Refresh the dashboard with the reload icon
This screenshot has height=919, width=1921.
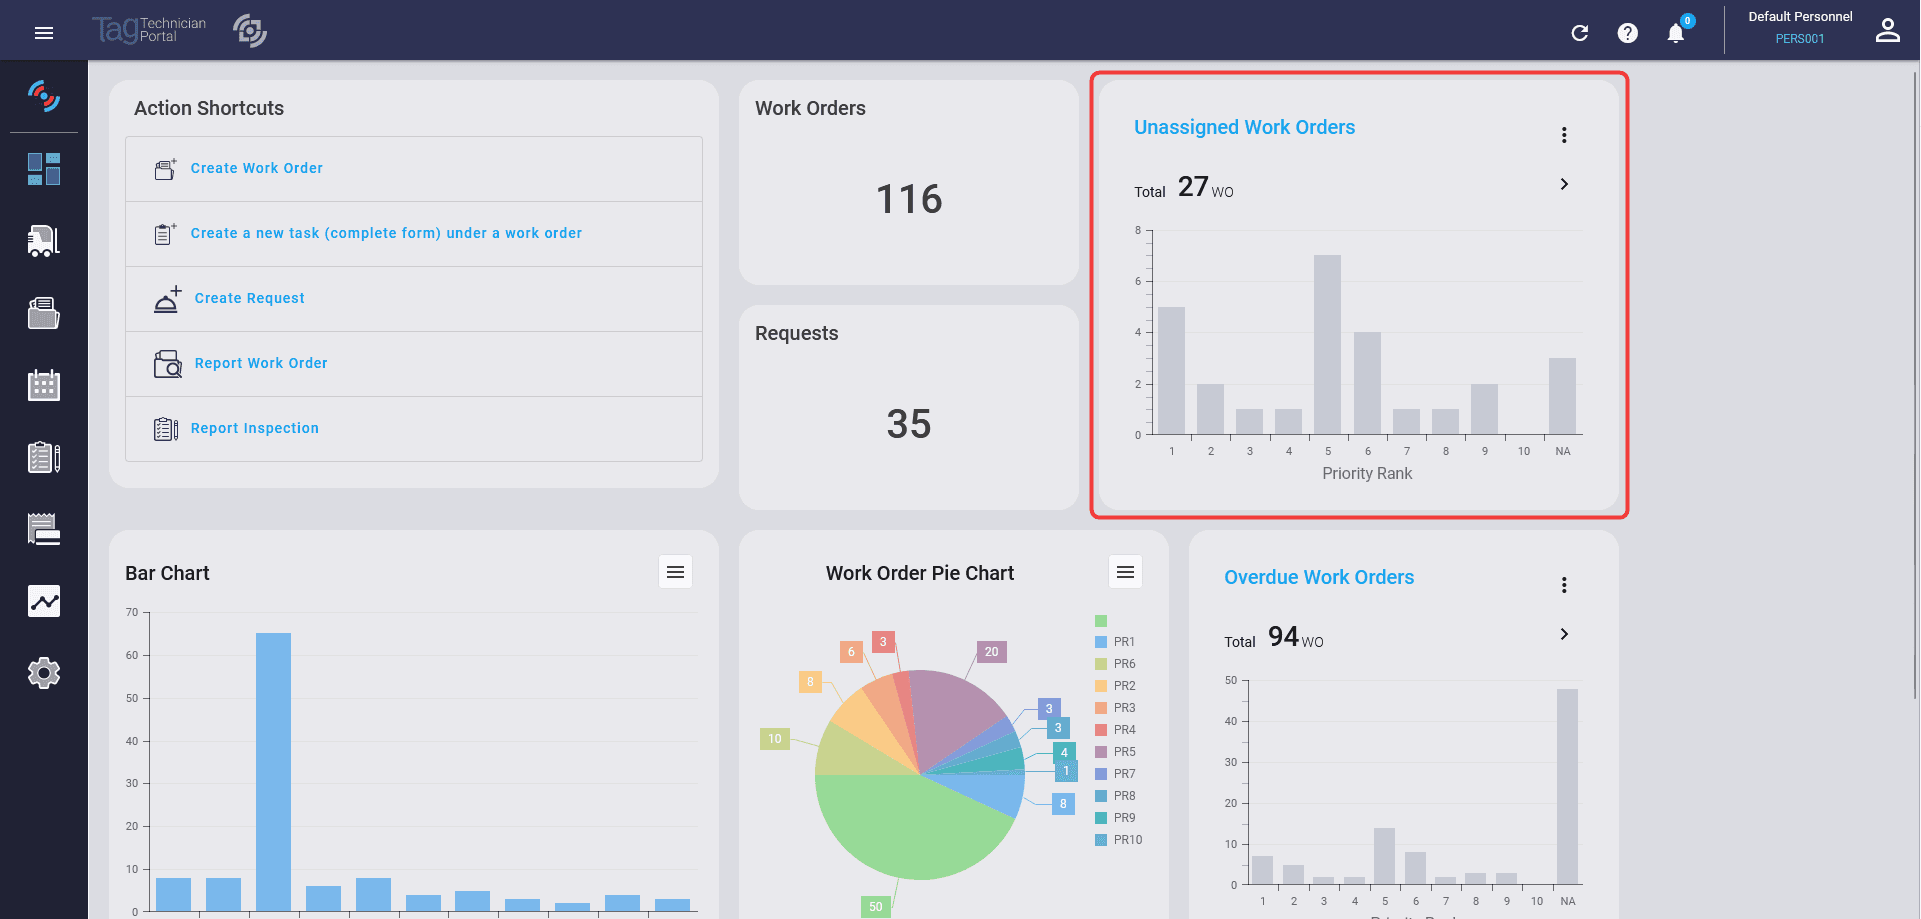[x=1580, y=33]
